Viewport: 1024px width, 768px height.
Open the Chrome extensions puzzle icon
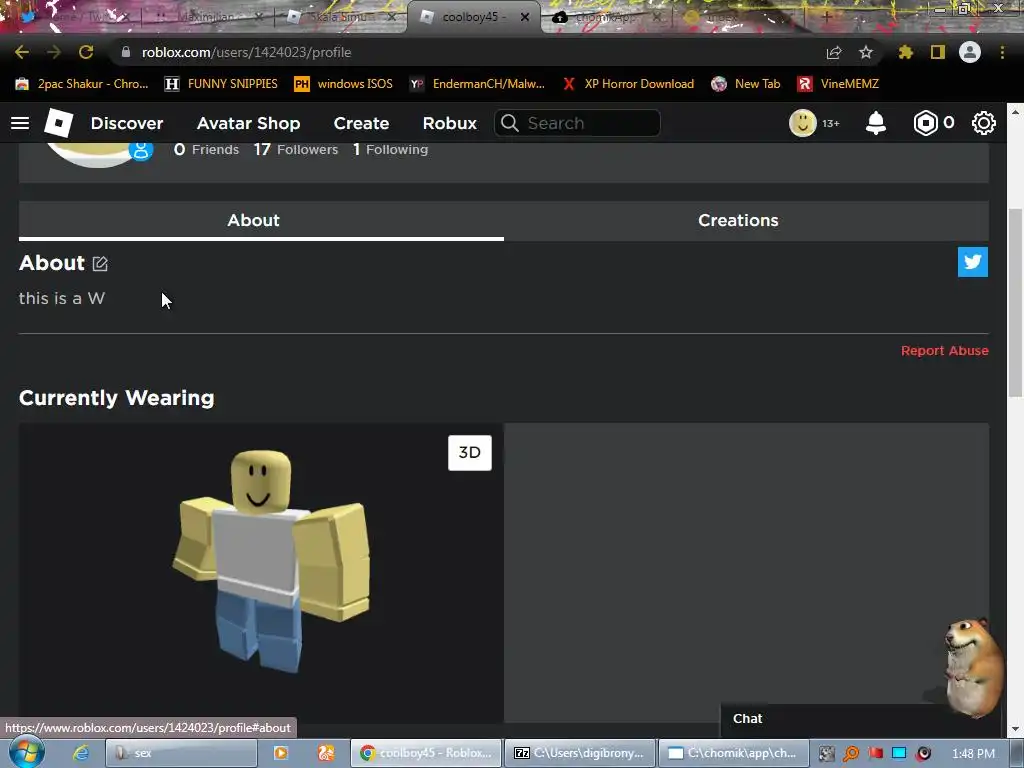pyautogui.click(x=905, y=52)
